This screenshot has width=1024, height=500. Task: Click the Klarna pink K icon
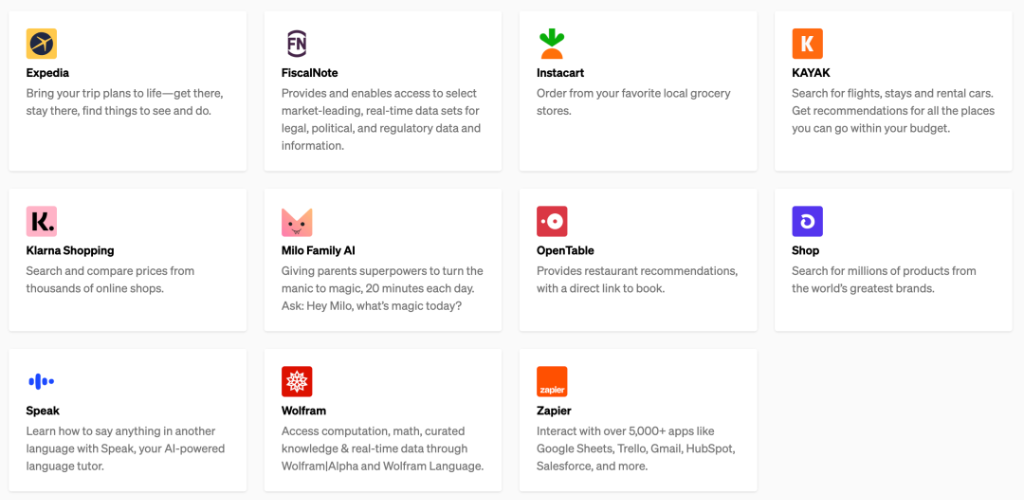point(41,221)
